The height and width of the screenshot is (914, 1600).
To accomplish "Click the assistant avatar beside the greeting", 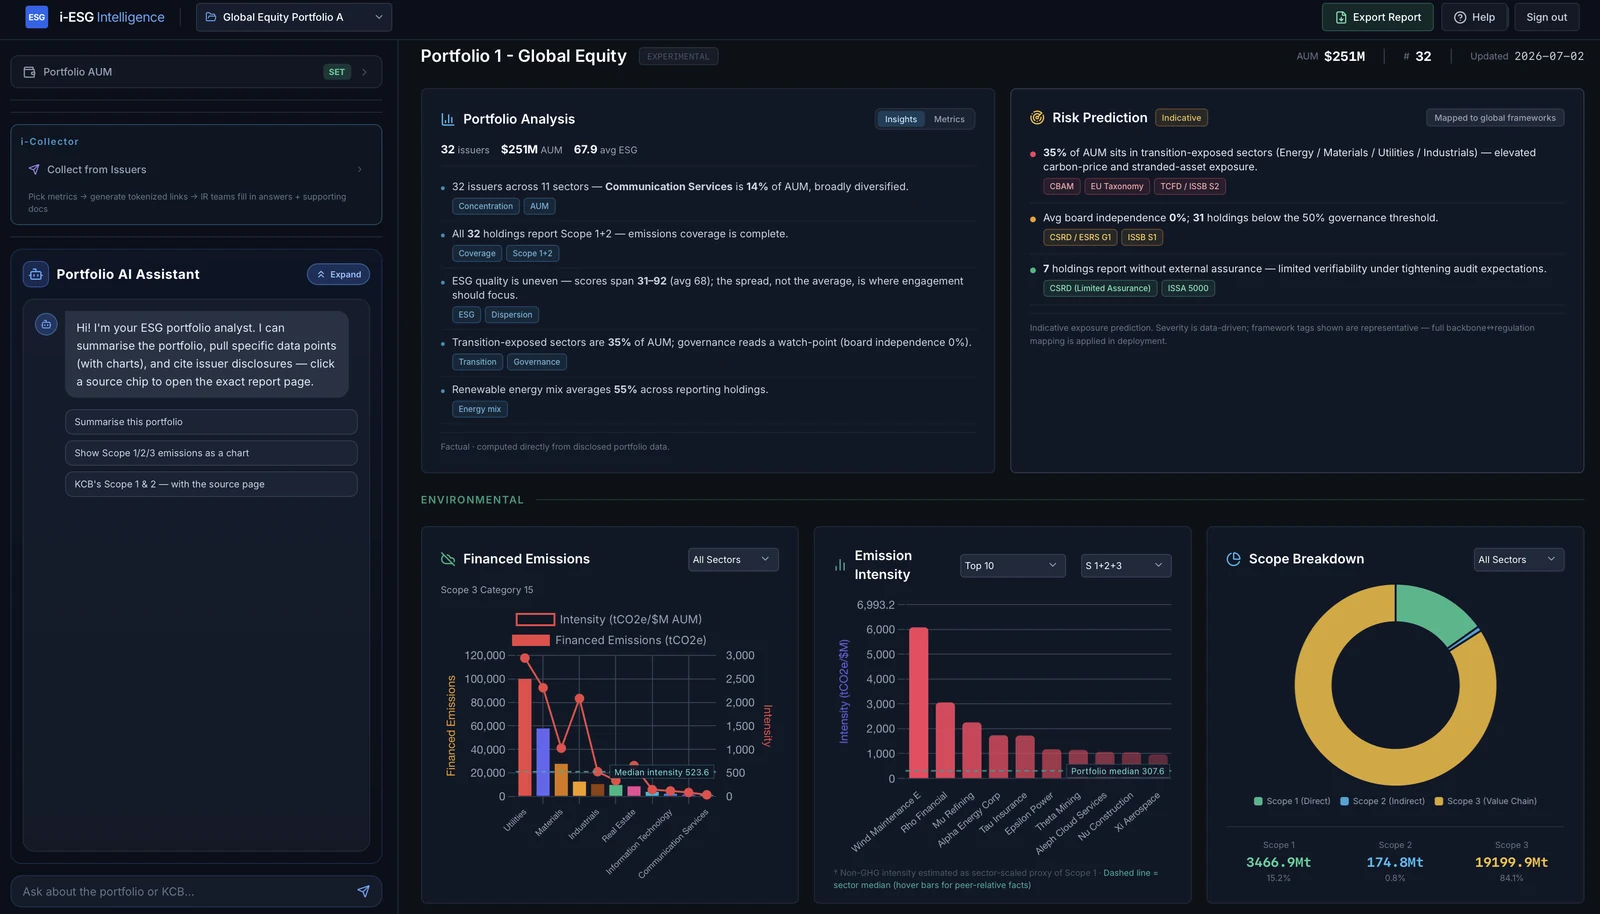I will click(x=46, y=324).
